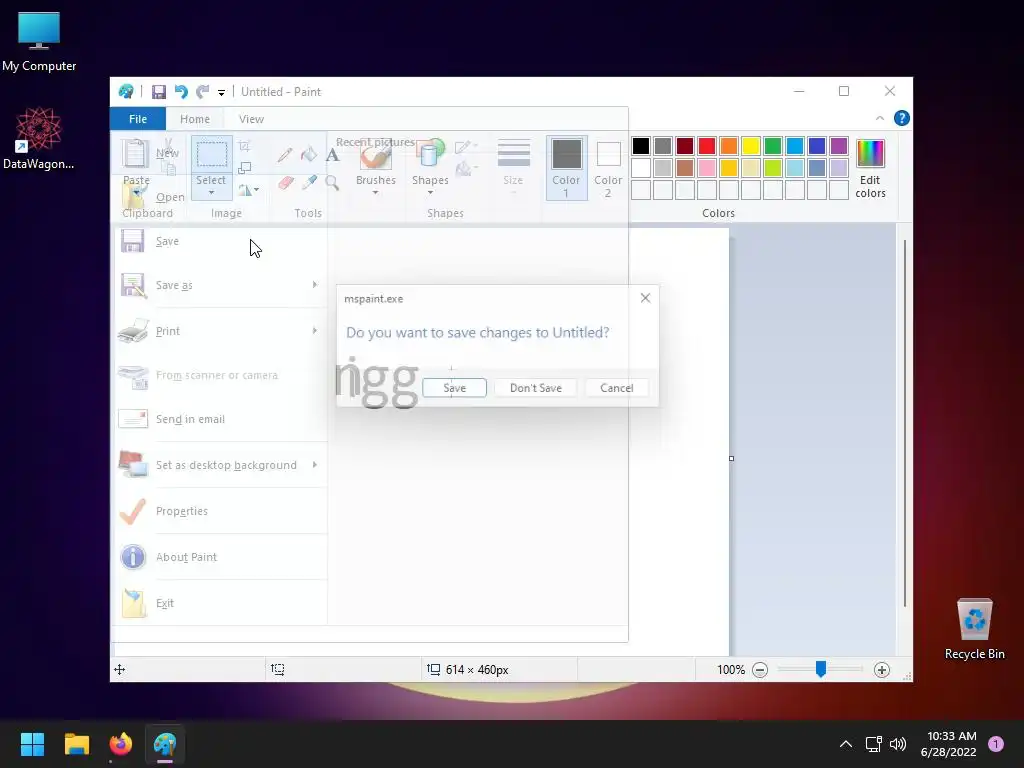Click the zoom slider thumb

(x=820, y=669)
